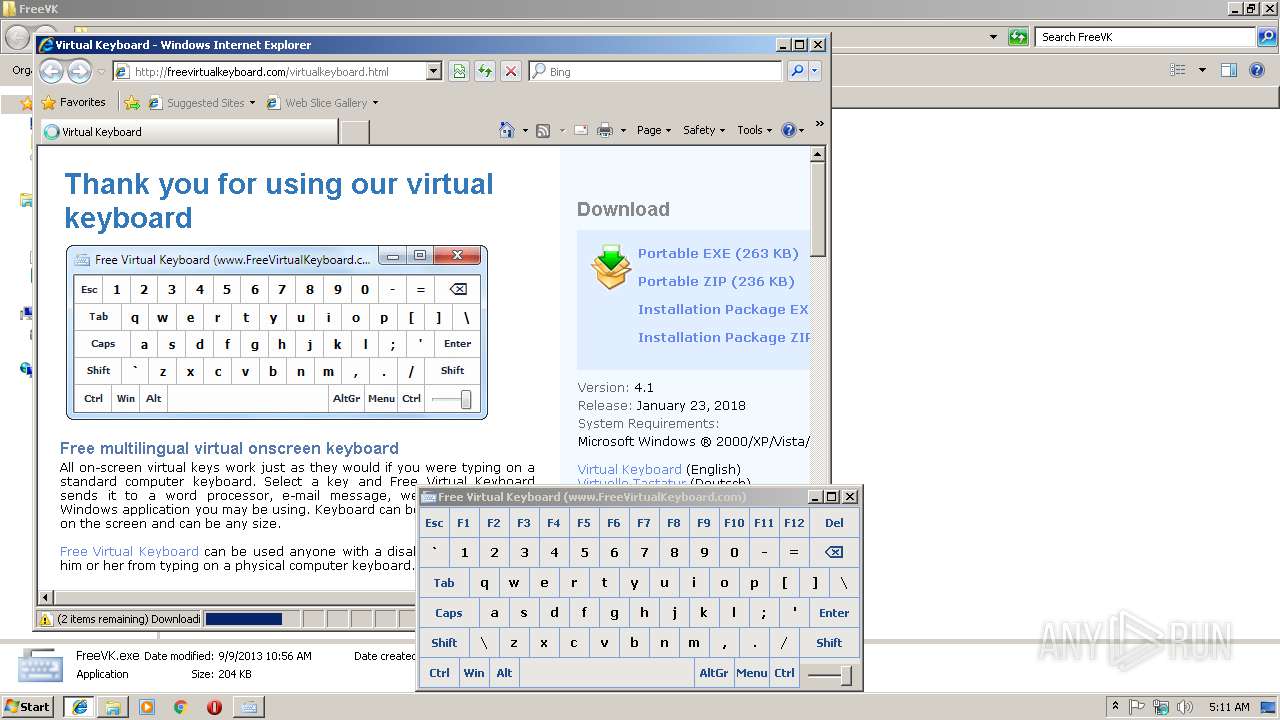This screenshot has width=1280, height=720.
Task: Toggle the Ctrl key next to Win in the keyboard app
Action: [x=439, y=673]
